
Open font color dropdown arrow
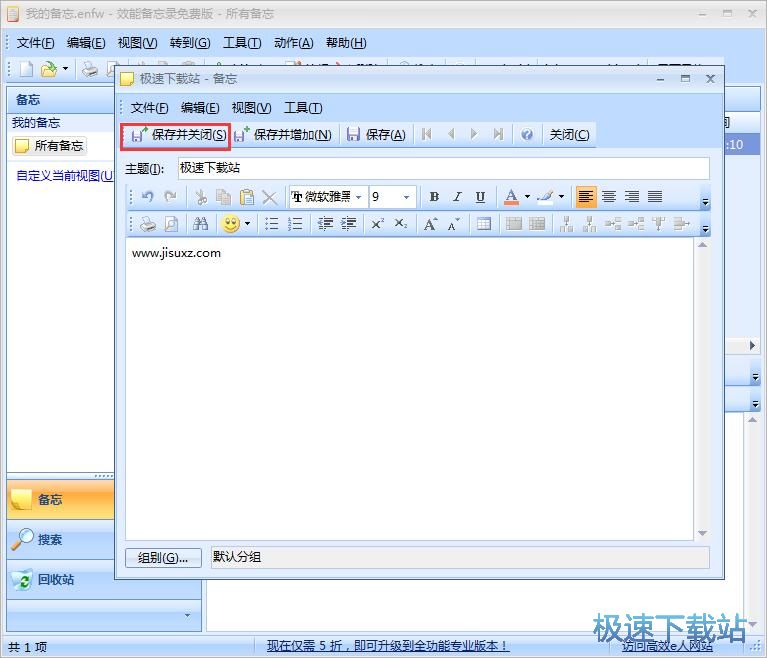click(x=527, y=197)
